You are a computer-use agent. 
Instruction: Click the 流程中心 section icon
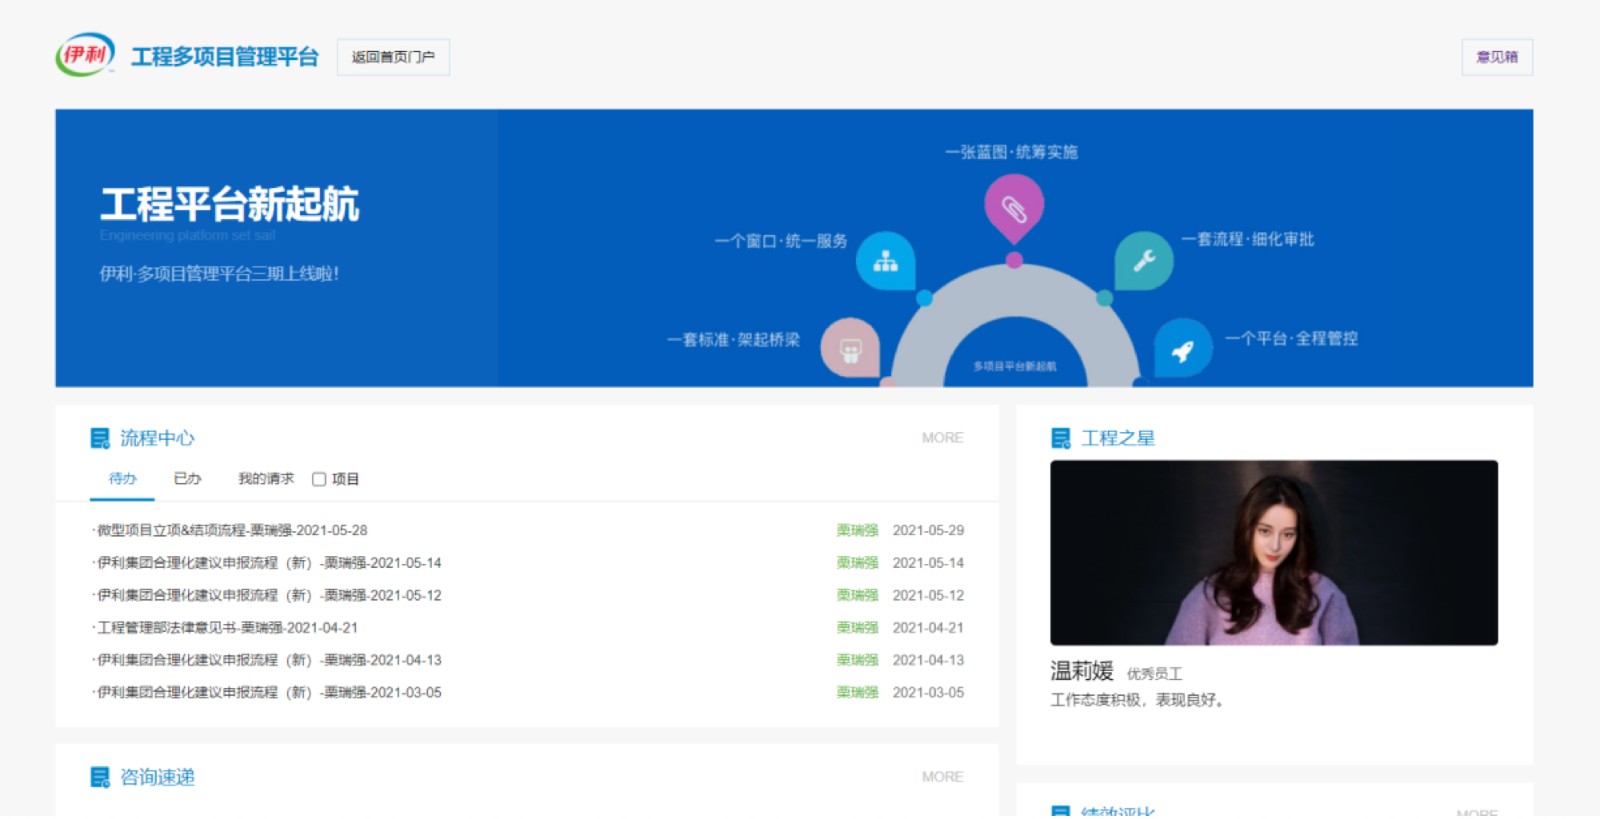tap(100, 438)
